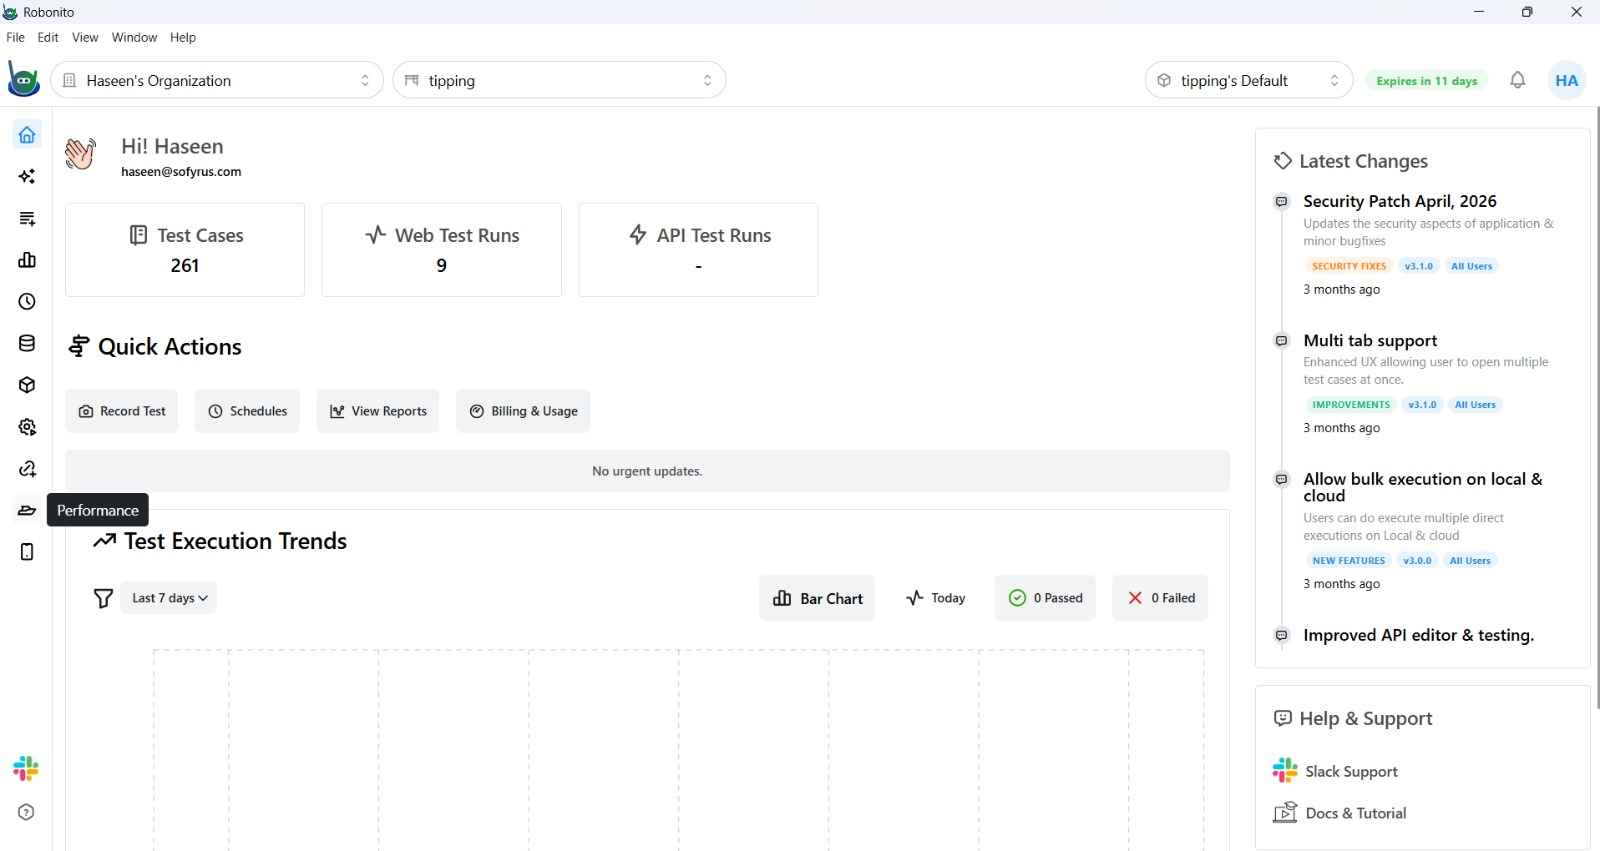Viewport: 1600px width, 851px height.
Task: Open the File menu
Action: point(15,37)
